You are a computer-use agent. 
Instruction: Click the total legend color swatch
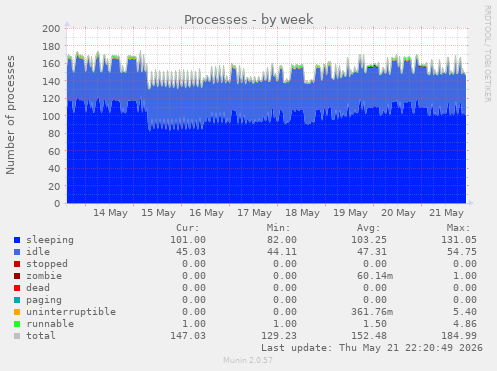coord(17,336)
